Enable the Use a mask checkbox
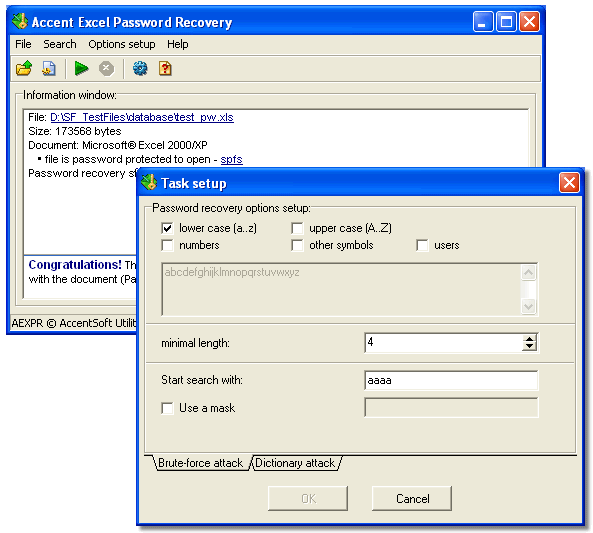The width and height of the screenshot is (593, 533). point(167,408)
